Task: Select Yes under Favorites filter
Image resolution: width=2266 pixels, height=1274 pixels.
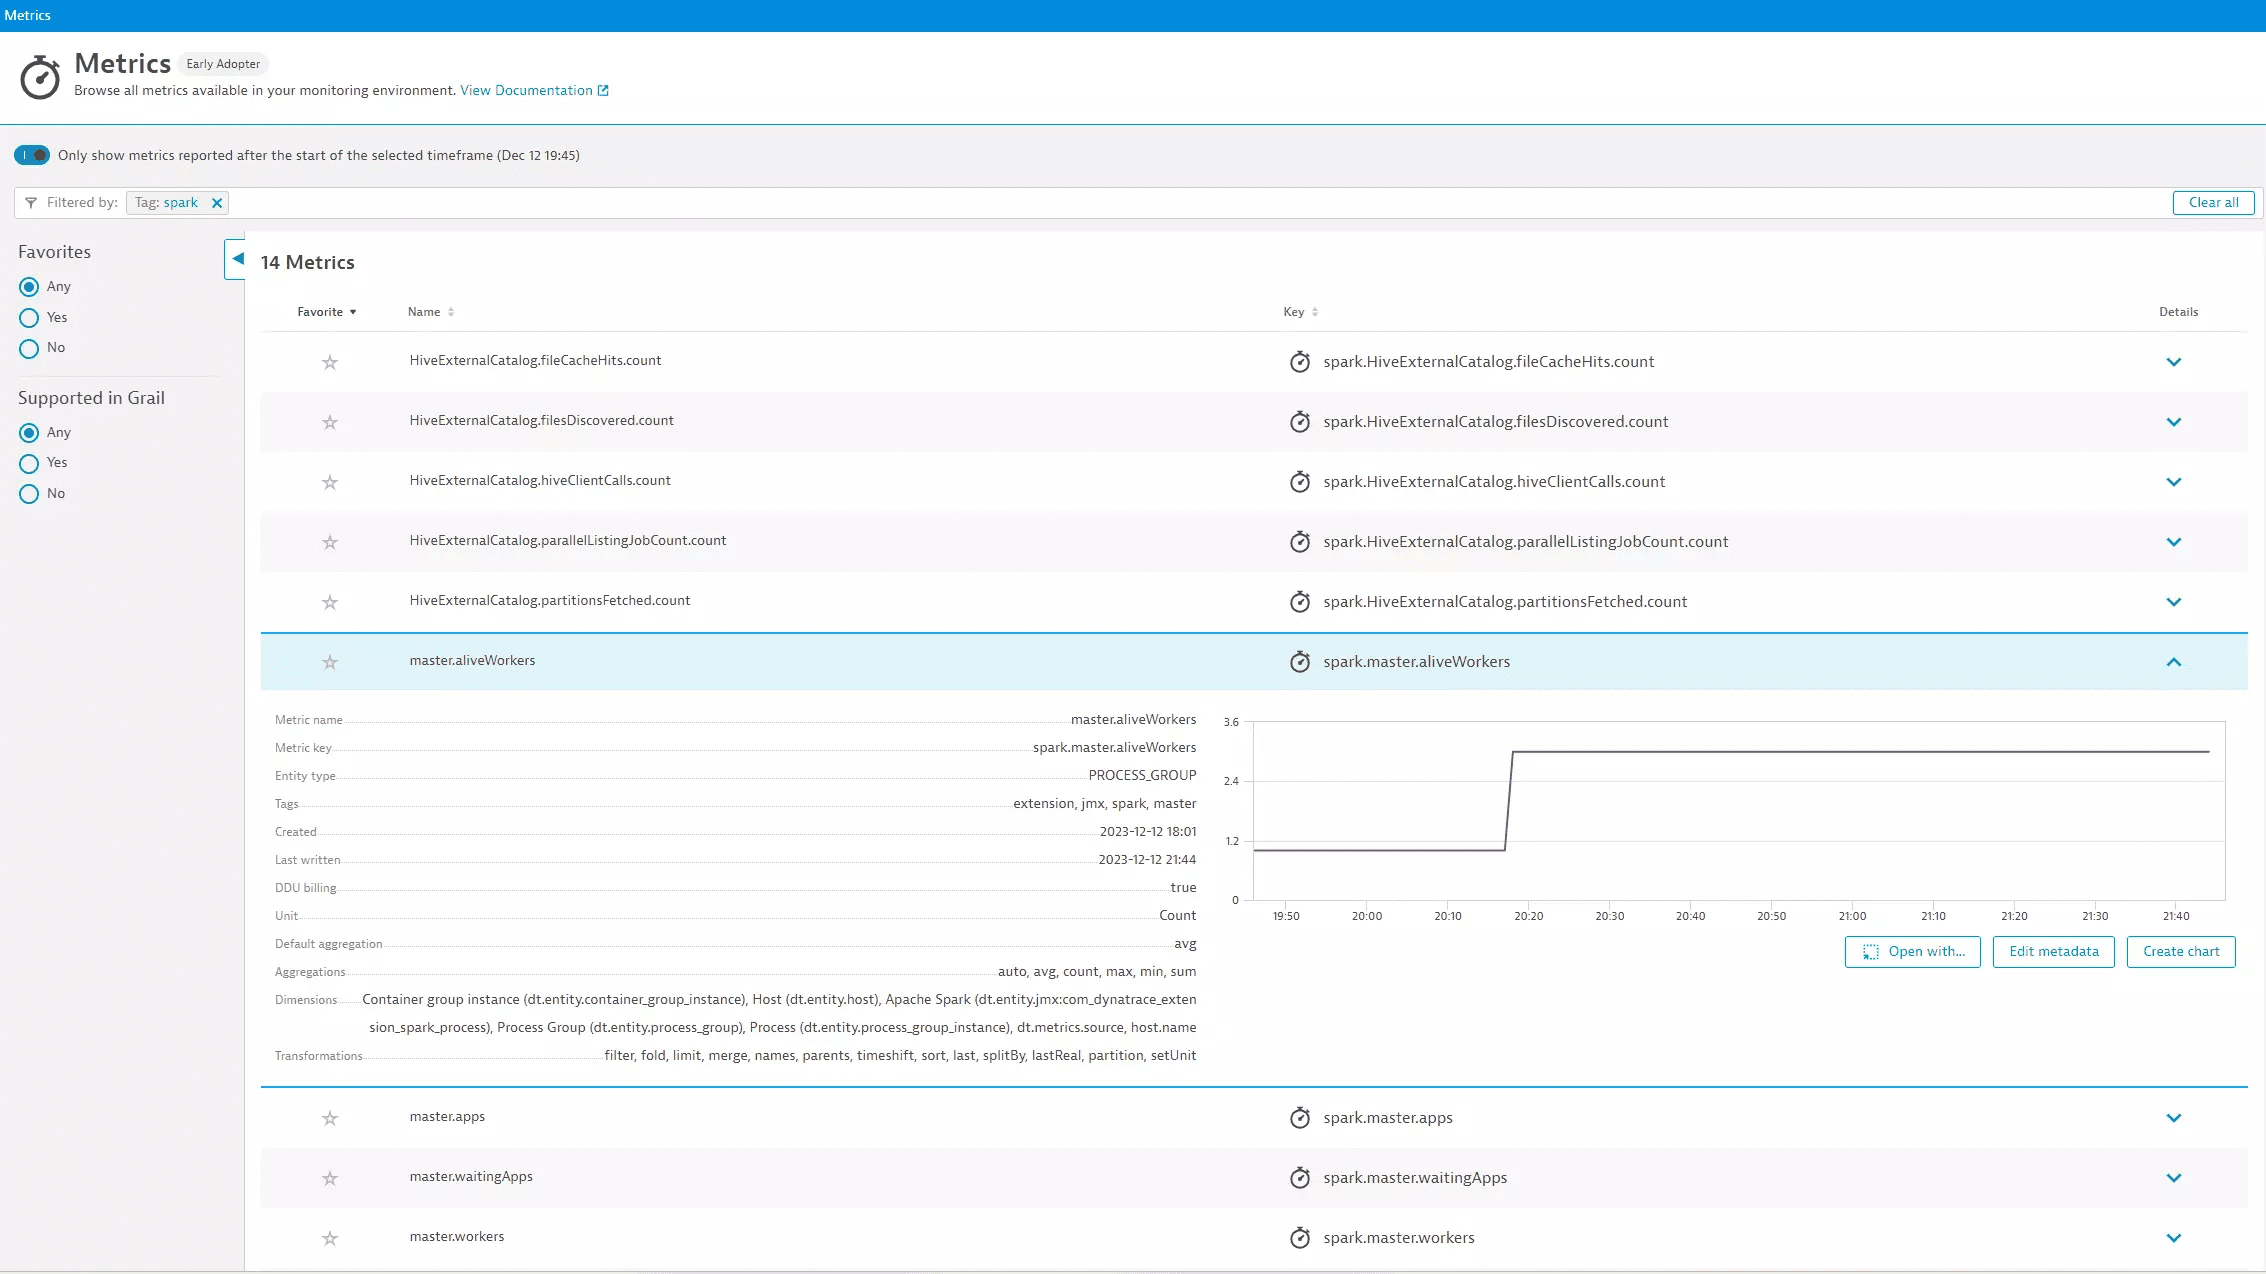Action: (x=29, y=318)
